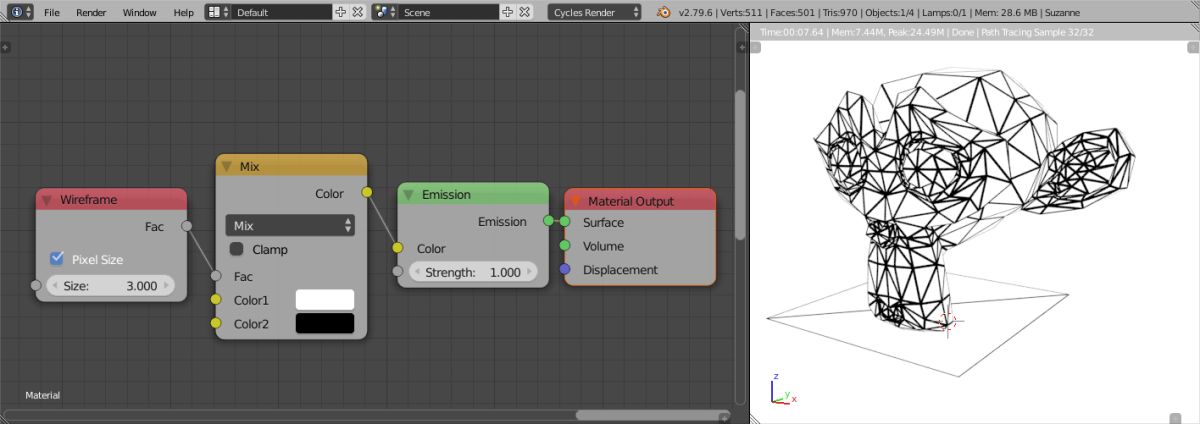Click the render view's bottom-right region toggle

(1175, 418)
